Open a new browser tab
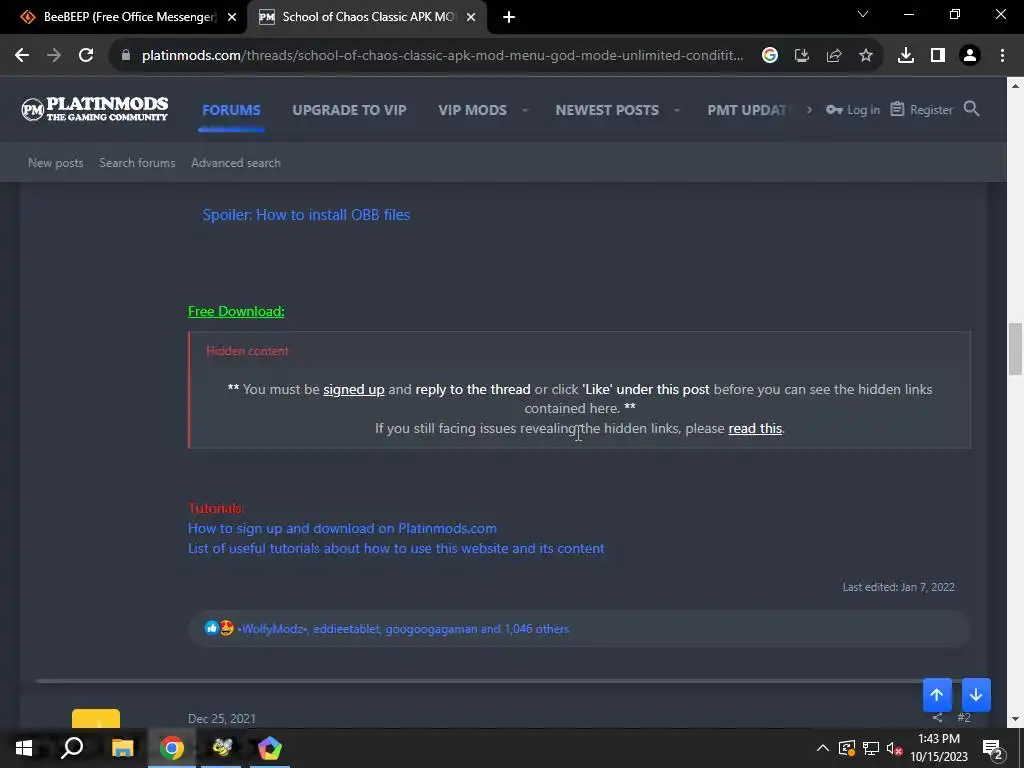 (509, 17)
